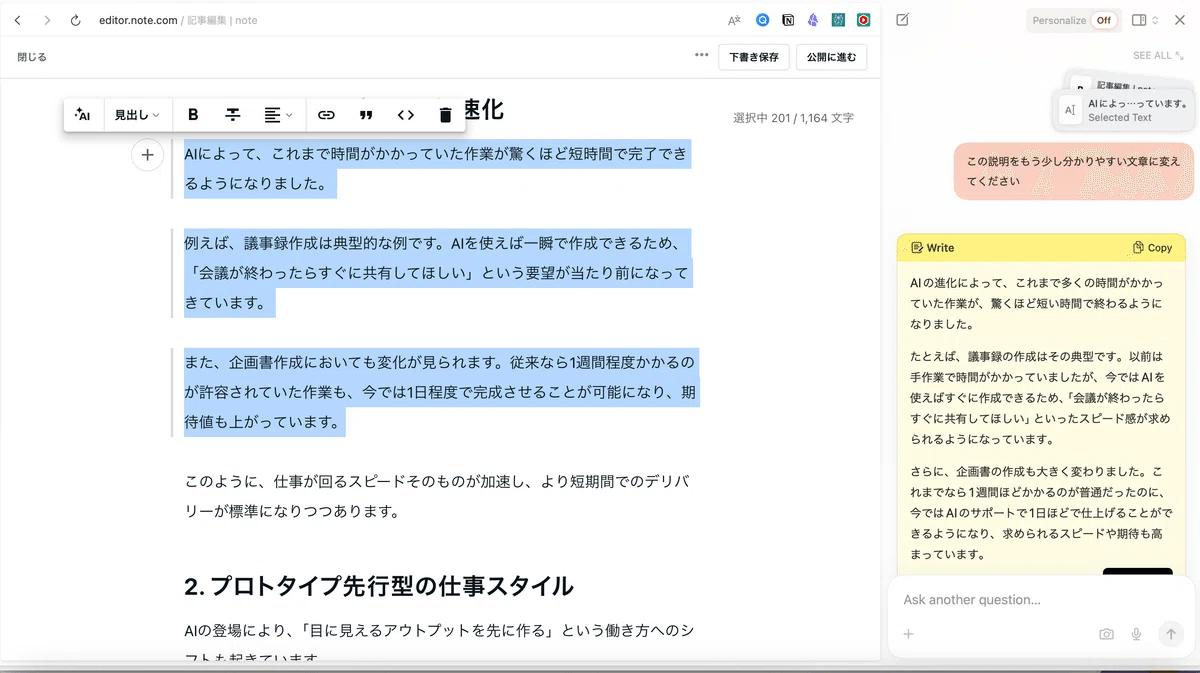Apply strikethrough to selected text

point(233,115)
